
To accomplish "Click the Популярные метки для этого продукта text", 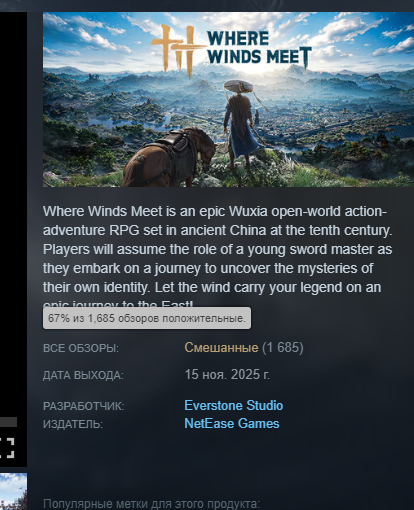I will pyautogui.click(x=151, y=503).
